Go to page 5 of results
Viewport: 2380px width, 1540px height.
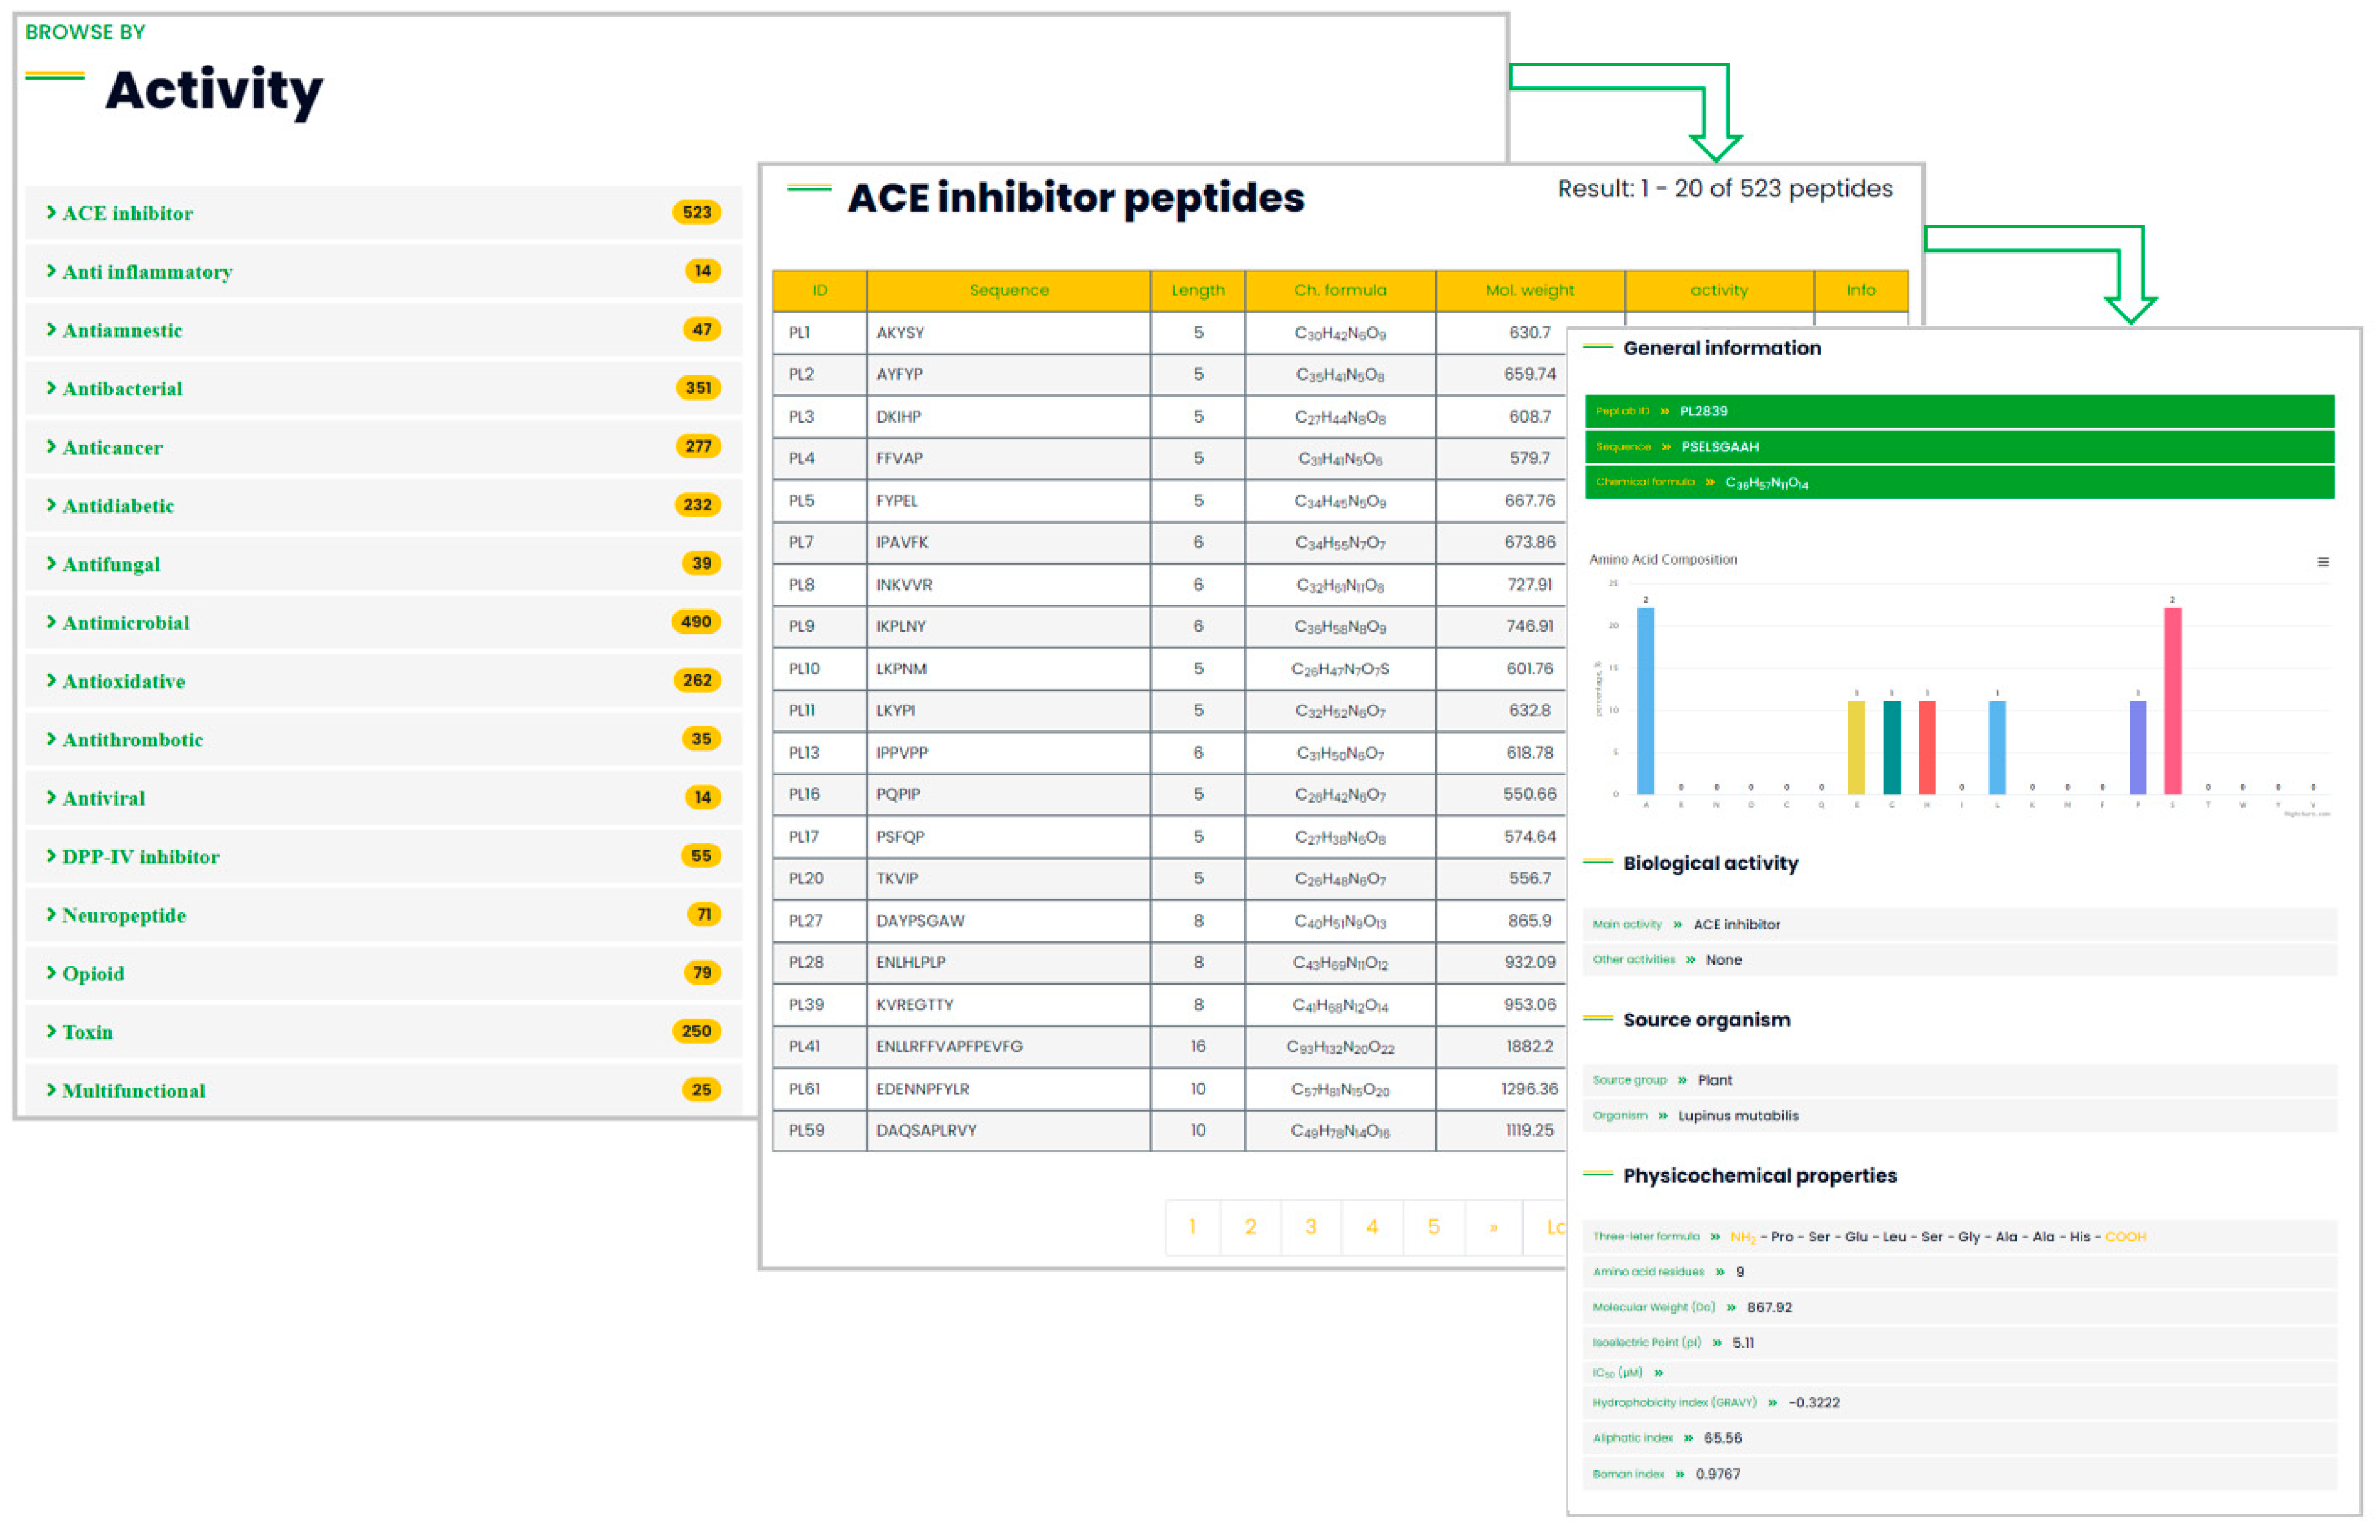1433,1227
